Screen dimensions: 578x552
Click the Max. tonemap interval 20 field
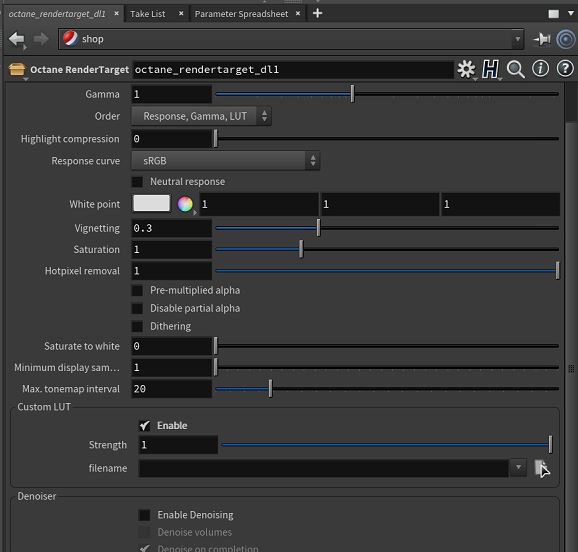pyautogui.click(x=172, y=389)
